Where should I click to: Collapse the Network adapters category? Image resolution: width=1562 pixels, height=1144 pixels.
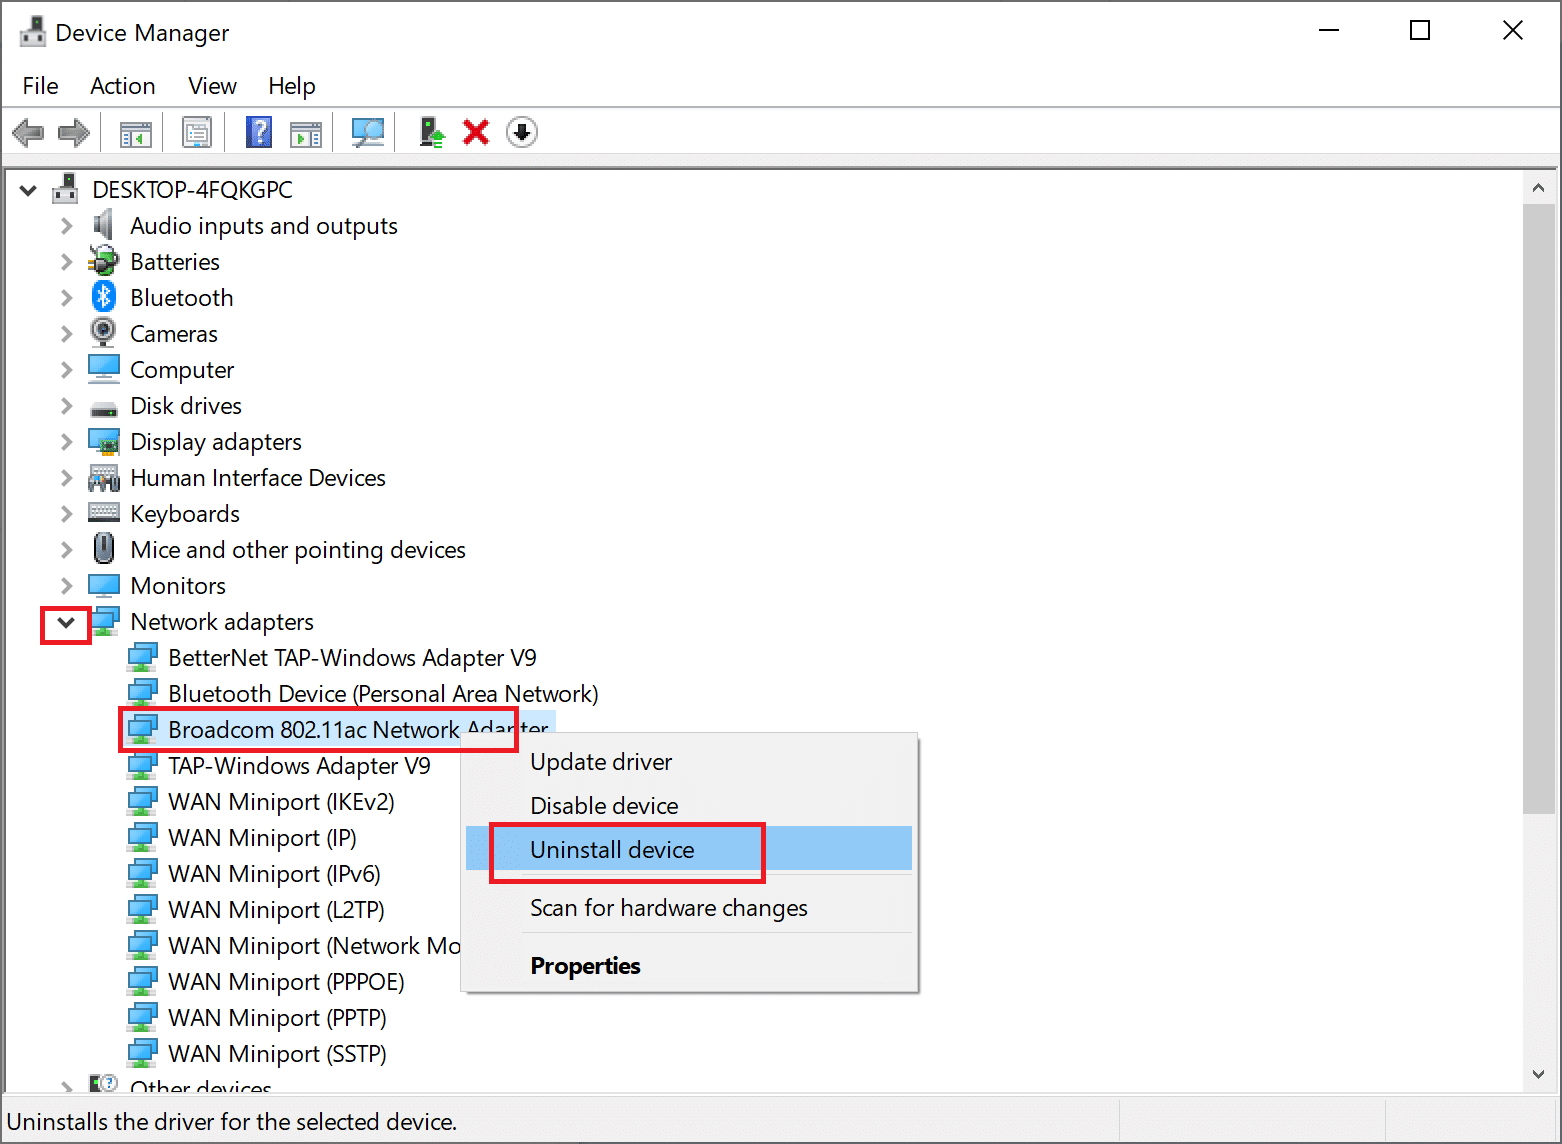(66, 622)
